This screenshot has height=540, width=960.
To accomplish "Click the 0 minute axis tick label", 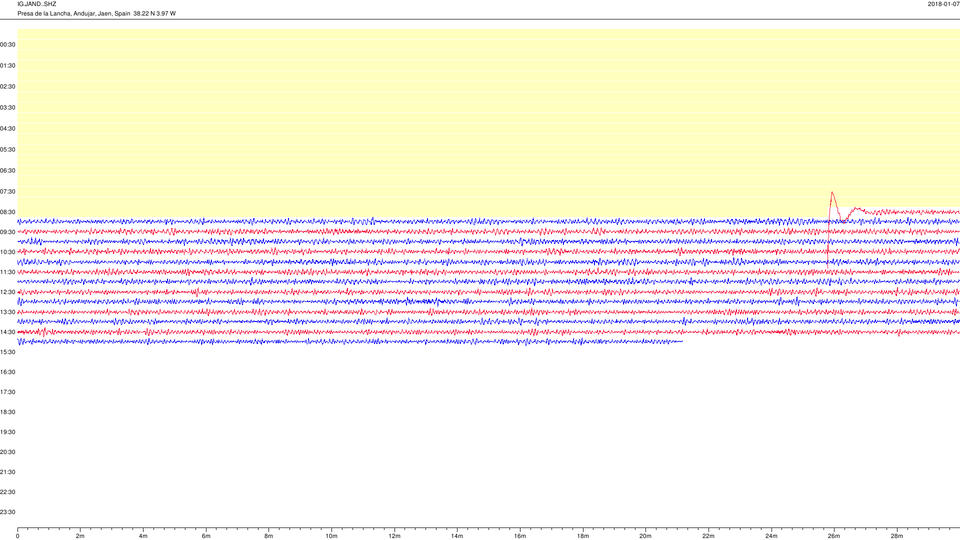I will [17, 536].
